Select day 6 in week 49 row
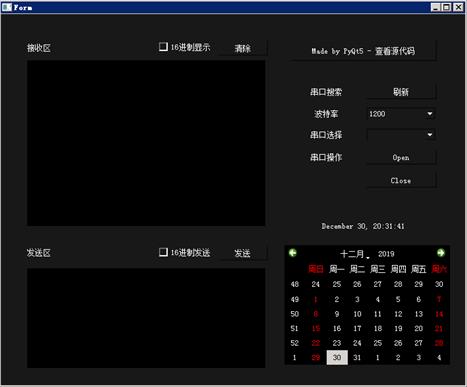Screen dimensions: 467x387 419,299
